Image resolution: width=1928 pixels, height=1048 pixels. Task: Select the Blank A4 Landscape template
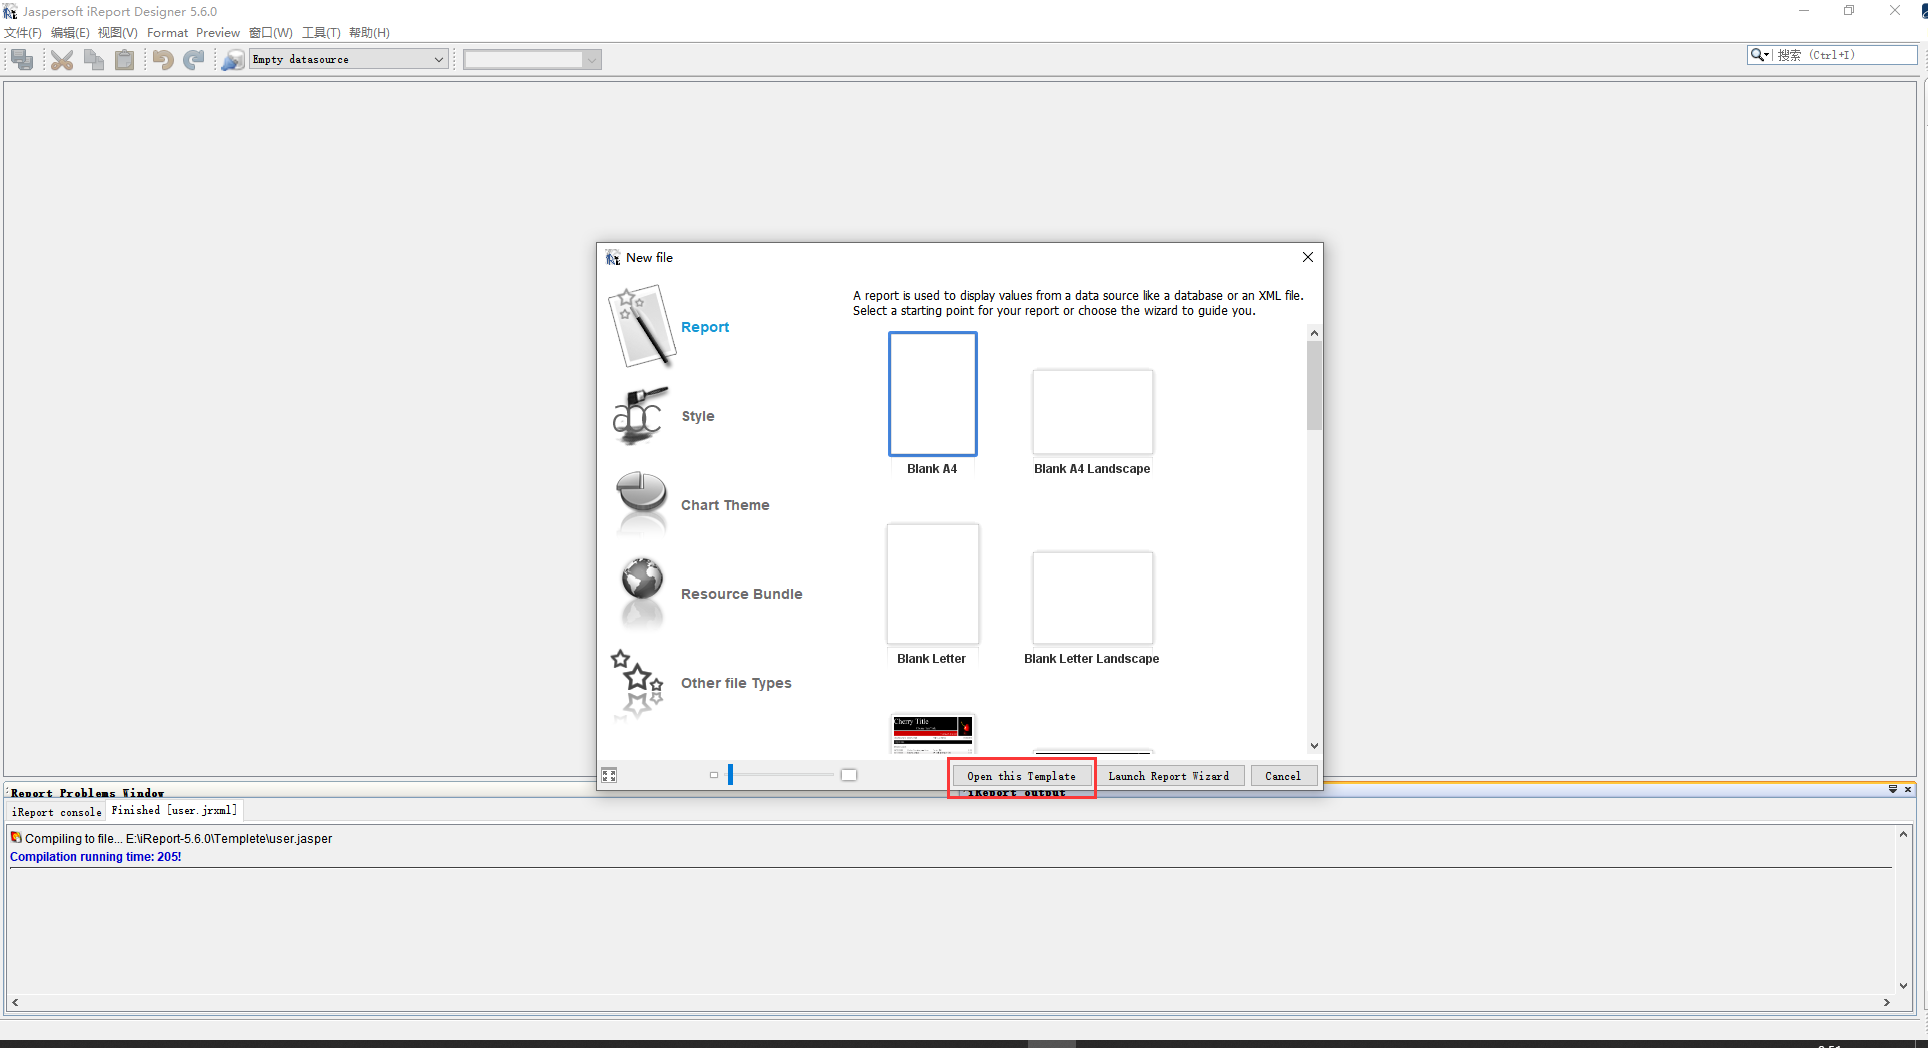pos(1092,412)
